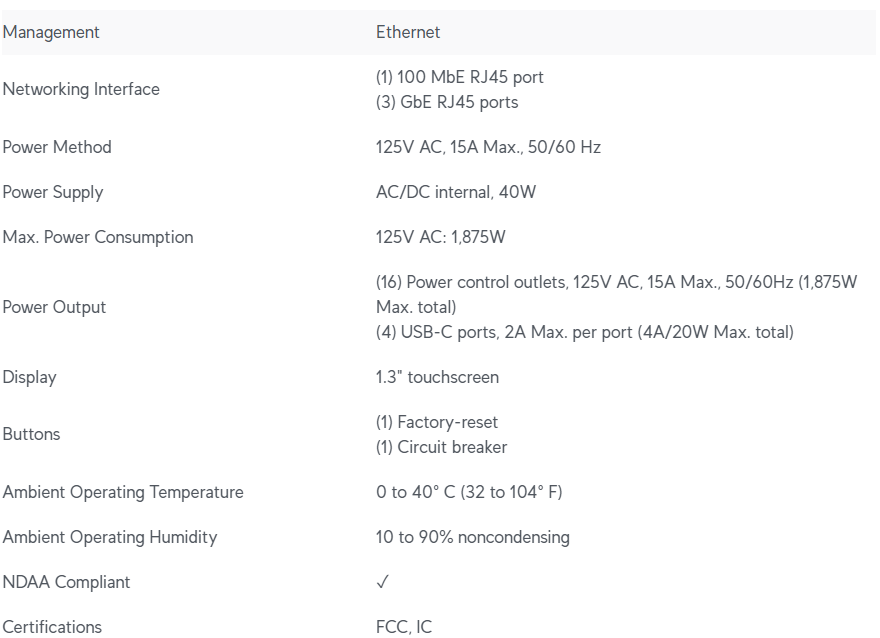880x638 pixels.
Task: Click the NDAA Compliant checkmark symbol
Action: [x=383, y=582]
